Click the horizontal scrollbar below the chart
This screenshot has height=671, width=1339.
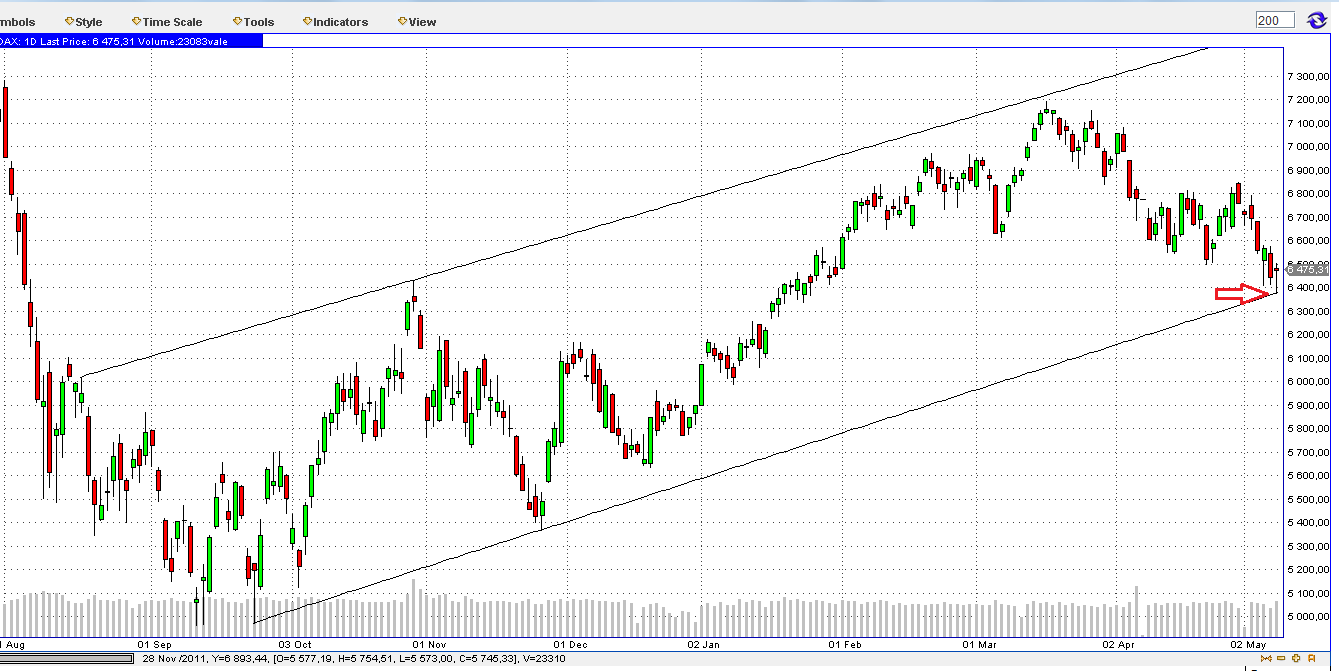point(65,659)
